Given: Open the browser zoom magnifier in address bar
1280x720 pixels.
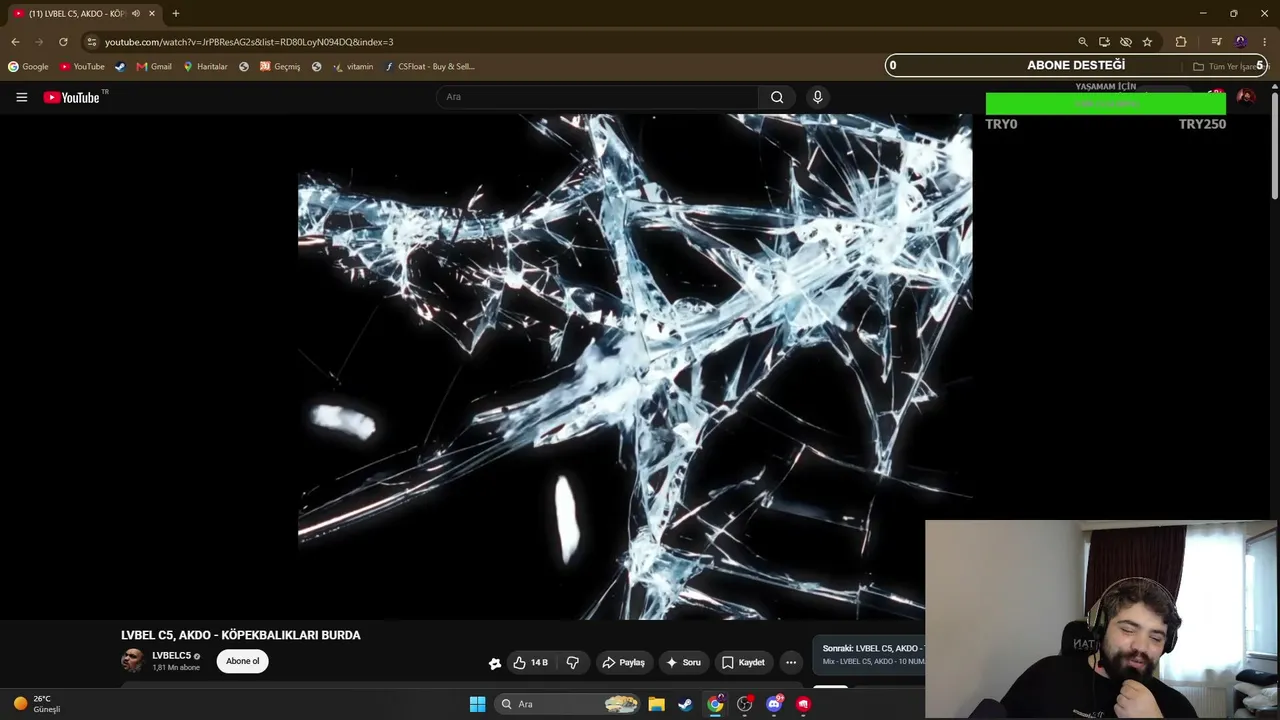Looking at the screenshot, I should tap(1082, 42).
